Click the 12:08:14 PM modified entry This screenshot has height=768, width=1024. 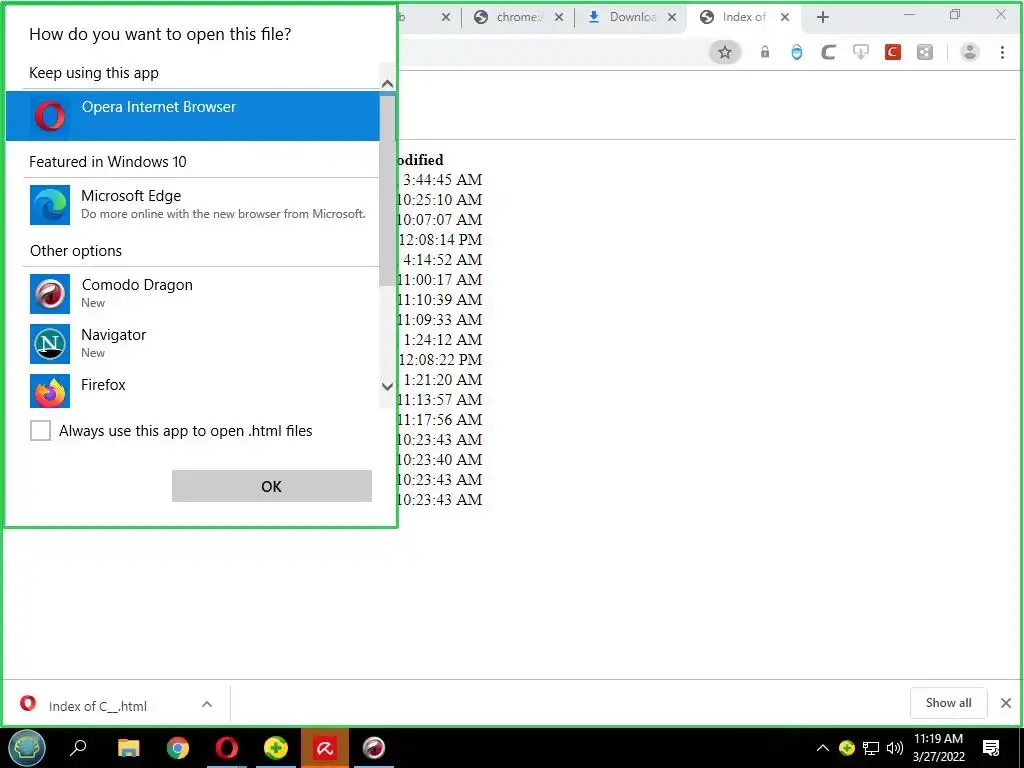click(x=440, y=240)
